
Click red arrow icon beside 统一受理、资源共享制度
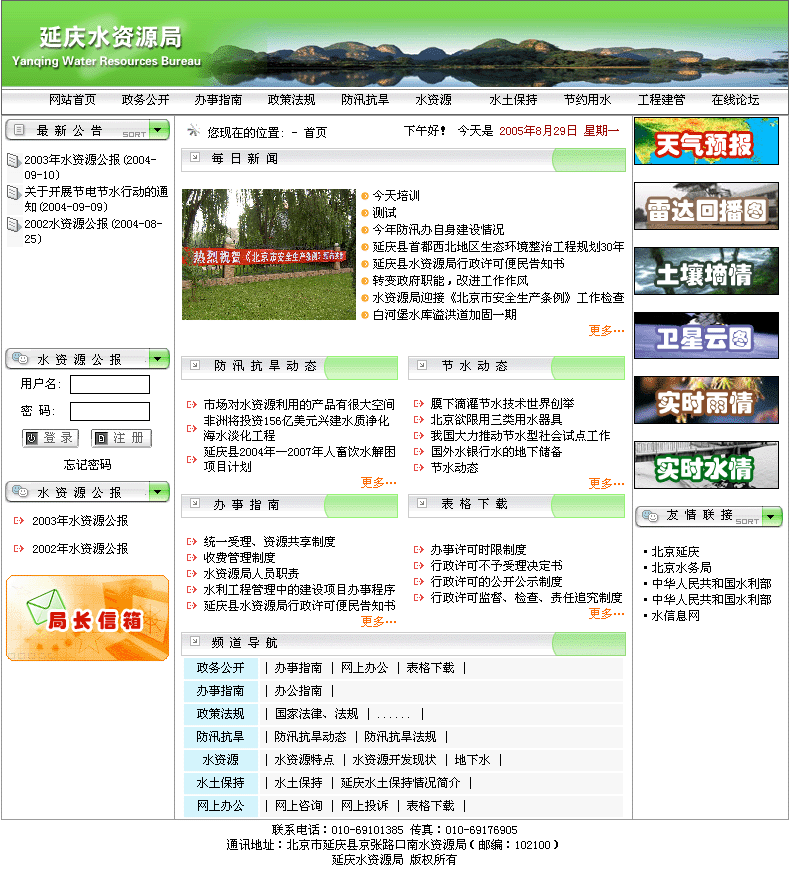click(x=192, y=542)
